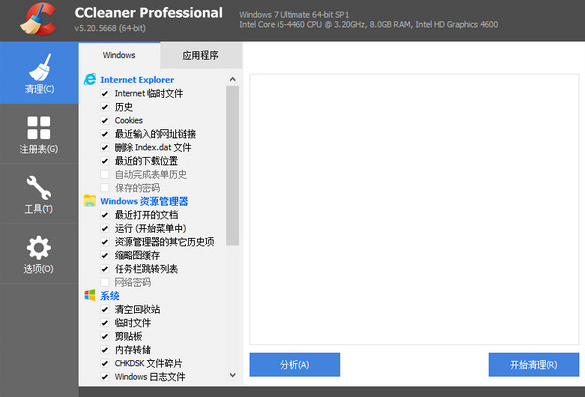Uncheck Internet 临时文件 checkbox

pyautogui.click(x=105, y=94)
